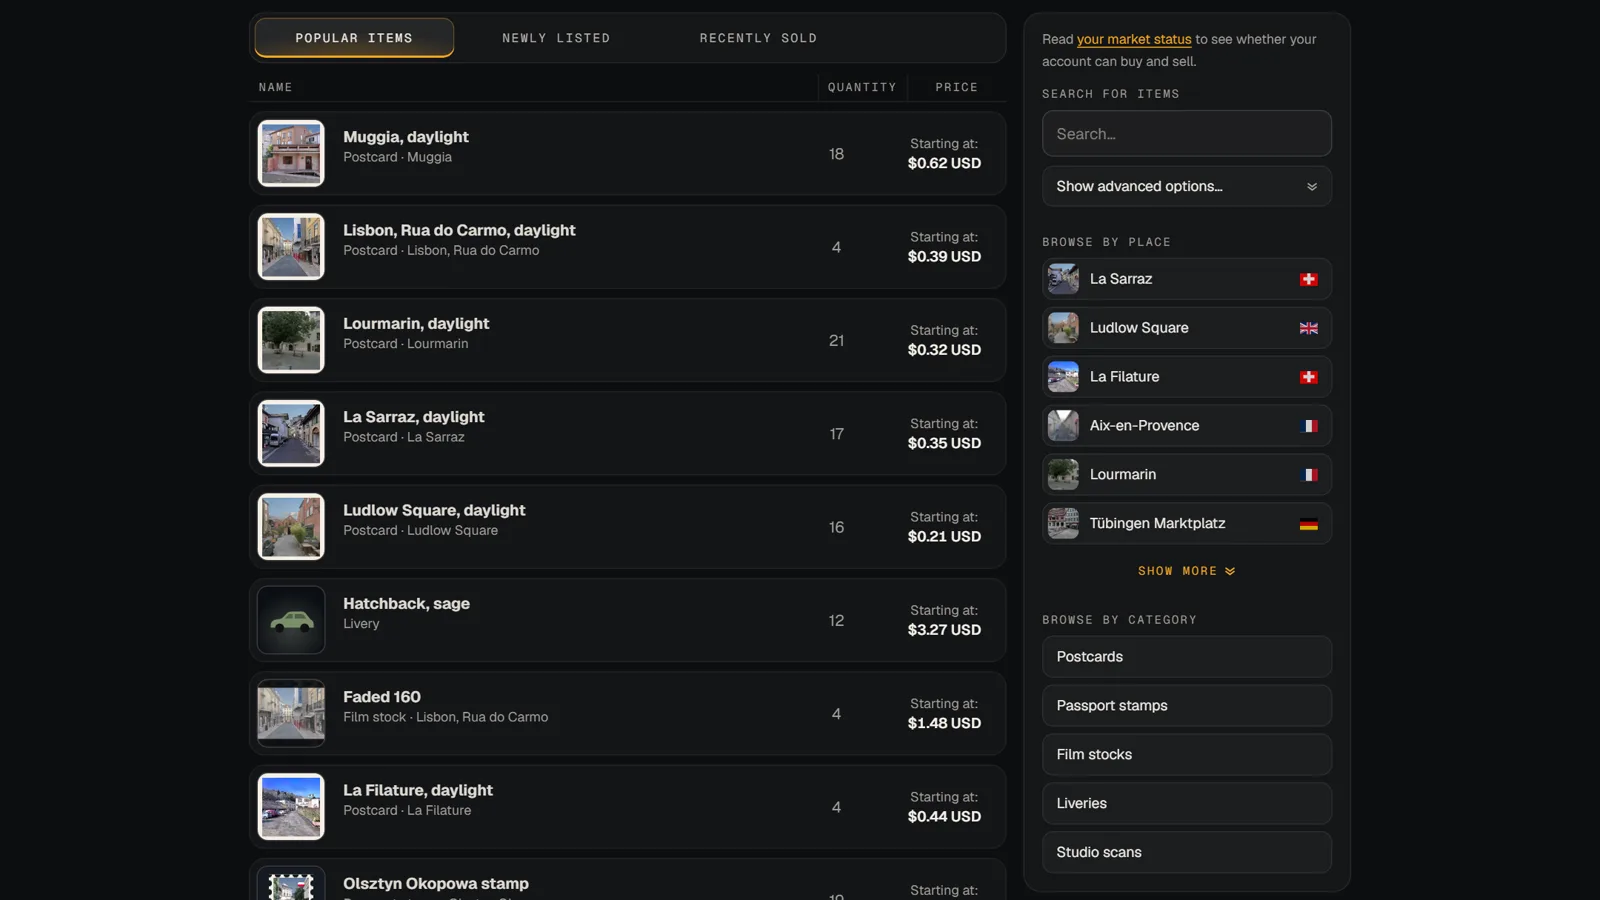Expand Show advanced options dropdown
Viewport: 1600px width, 900px height.
tap(1187, 186)
